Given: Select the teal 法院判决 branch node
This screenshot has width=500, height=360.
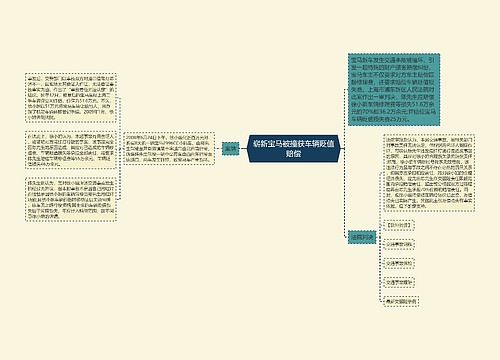Looking at the screenshot, I should tap(362, 237).
